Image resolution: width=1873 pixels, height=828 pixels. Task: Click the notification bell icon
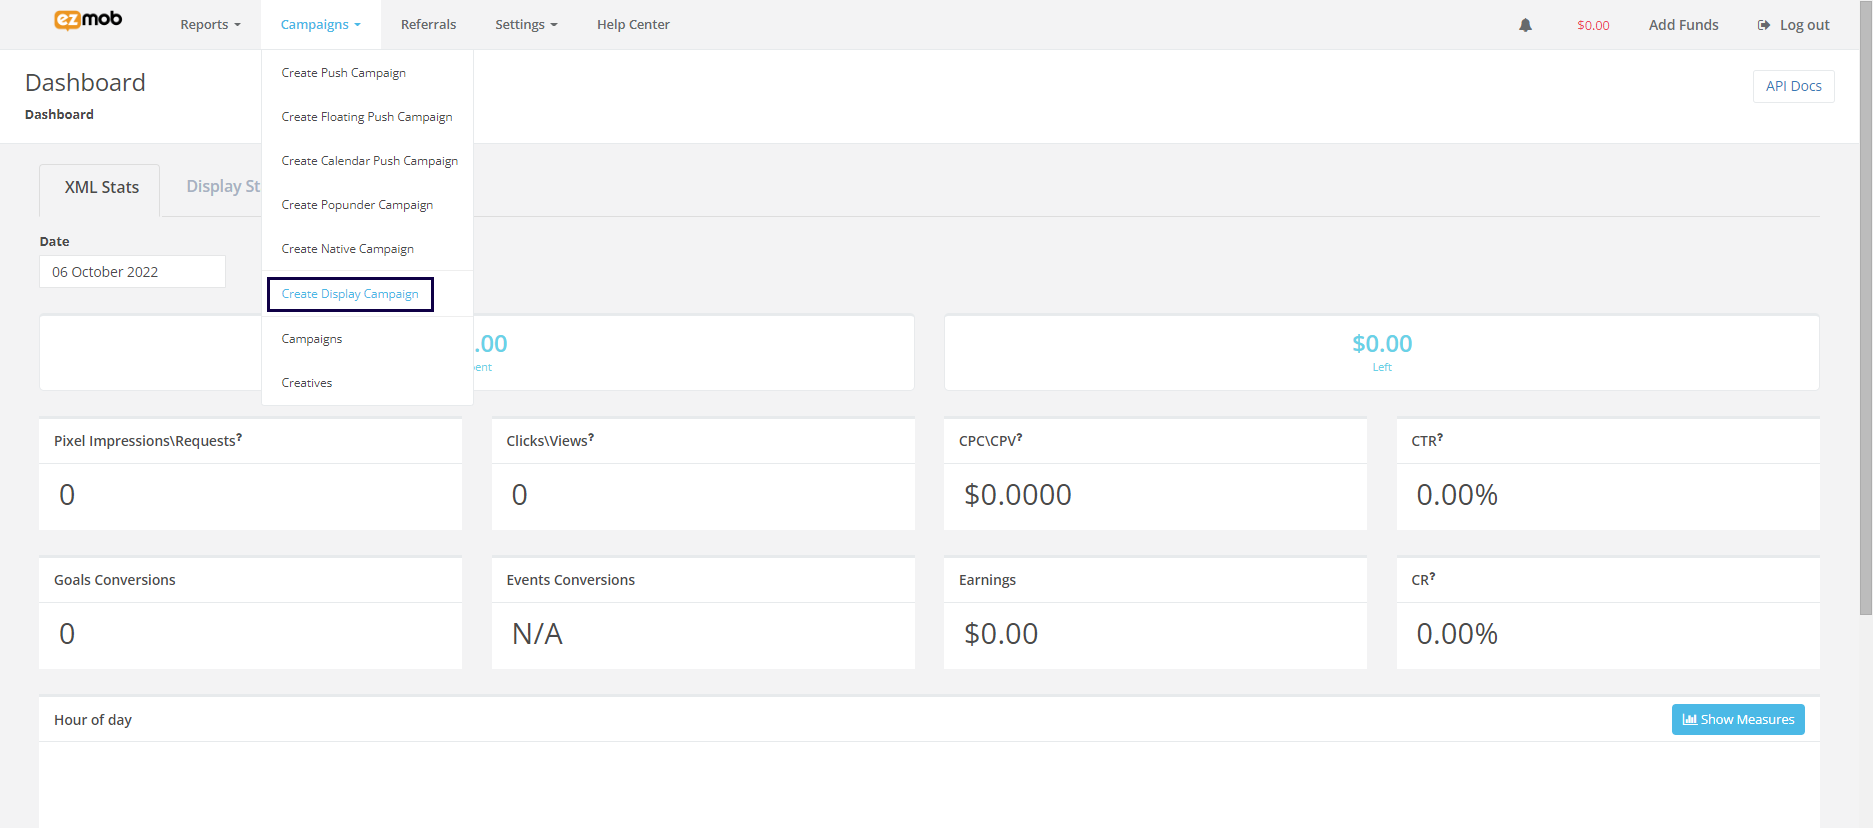tap(1525, 25)
